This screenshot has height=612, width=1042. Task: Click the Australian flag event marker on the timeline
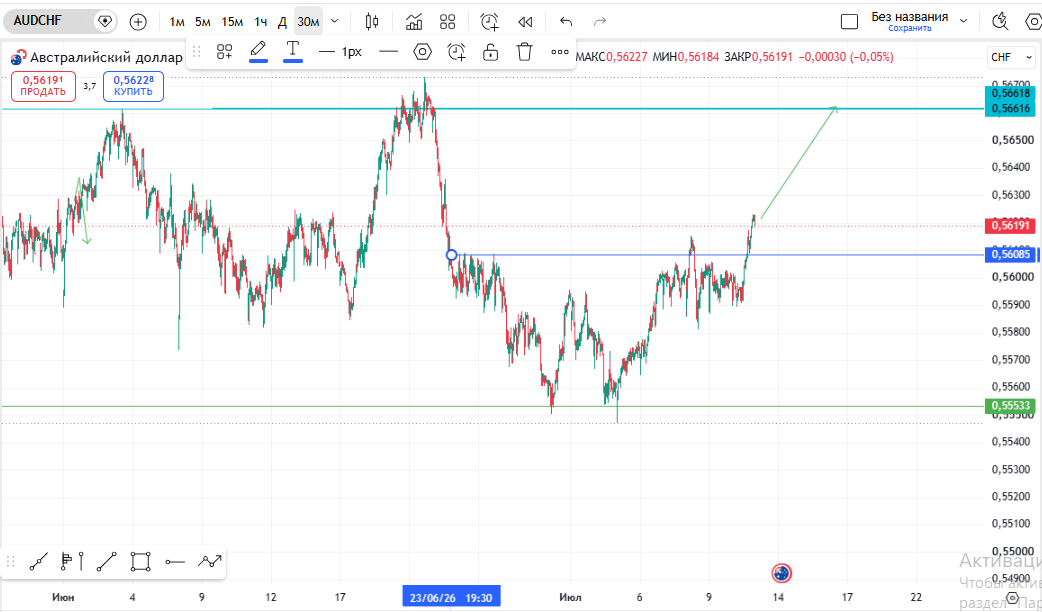point(782,572)
